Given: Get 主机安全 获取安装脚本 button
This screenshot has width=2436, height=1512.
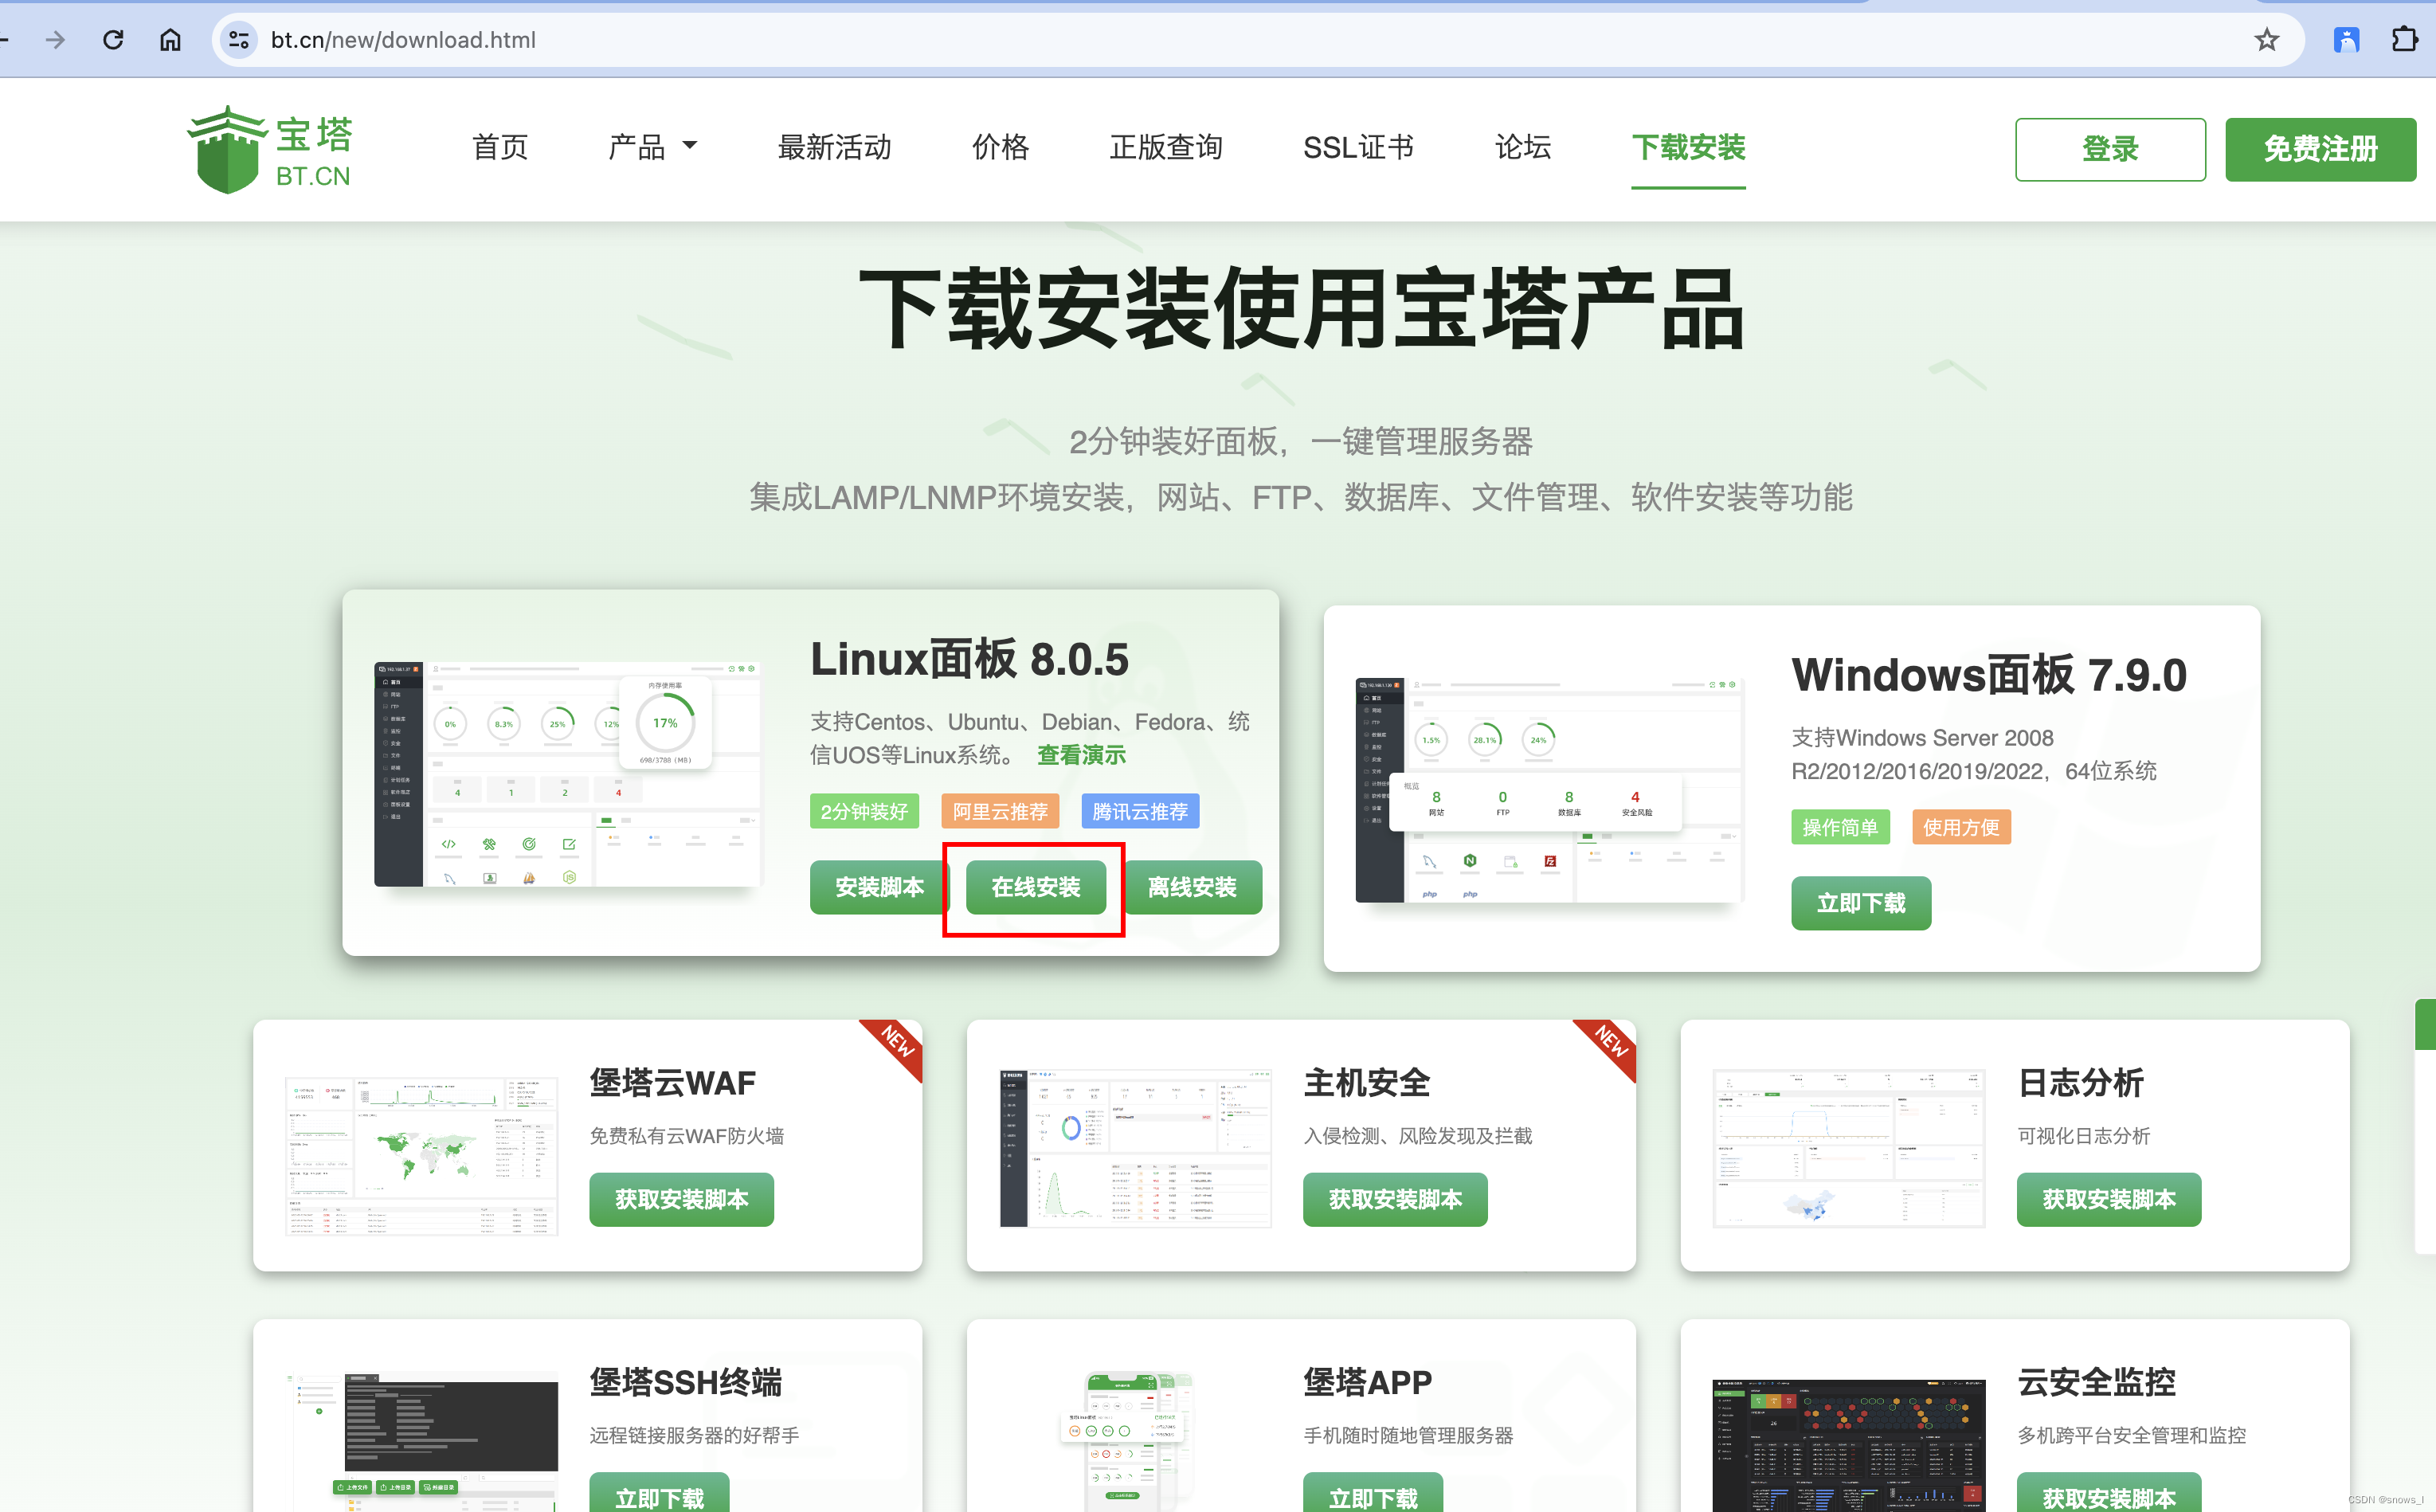Looking at the screenshot, I should coord(1394,1199).
